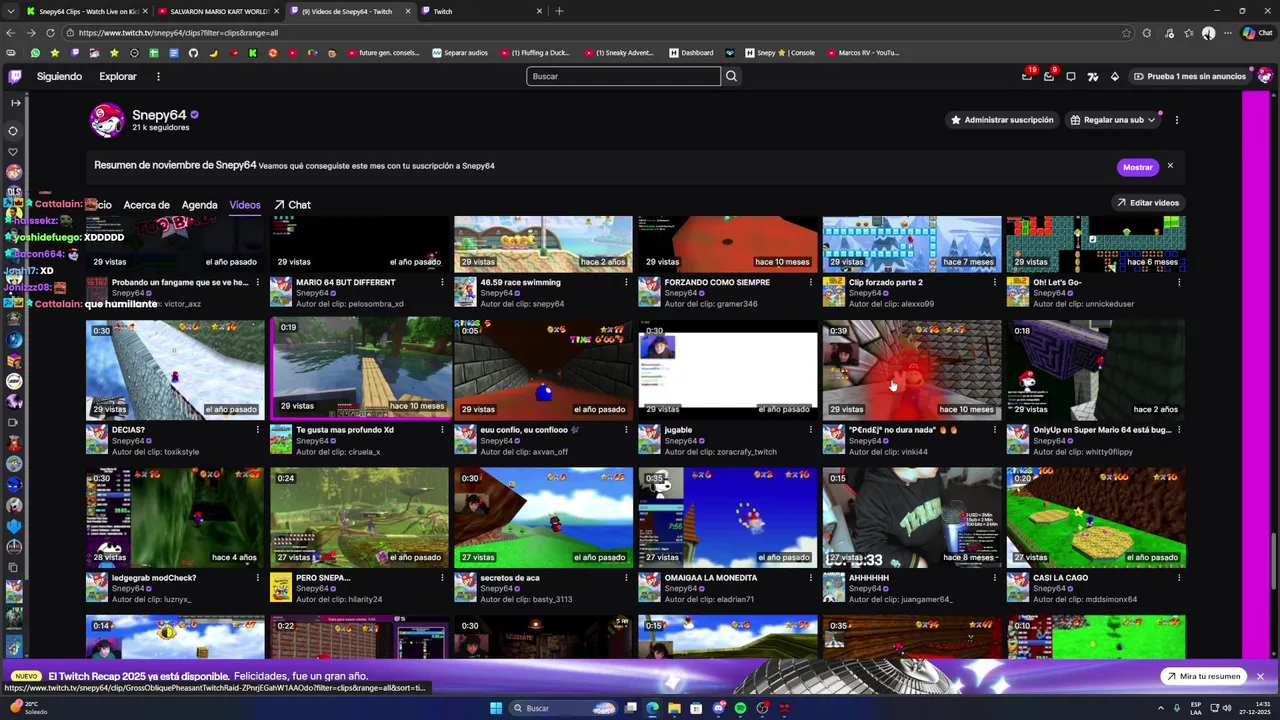1280x720 pixels.
Task: Open the Chat pop-out tab
Action: pyautogui.click(x=292, y=205)
